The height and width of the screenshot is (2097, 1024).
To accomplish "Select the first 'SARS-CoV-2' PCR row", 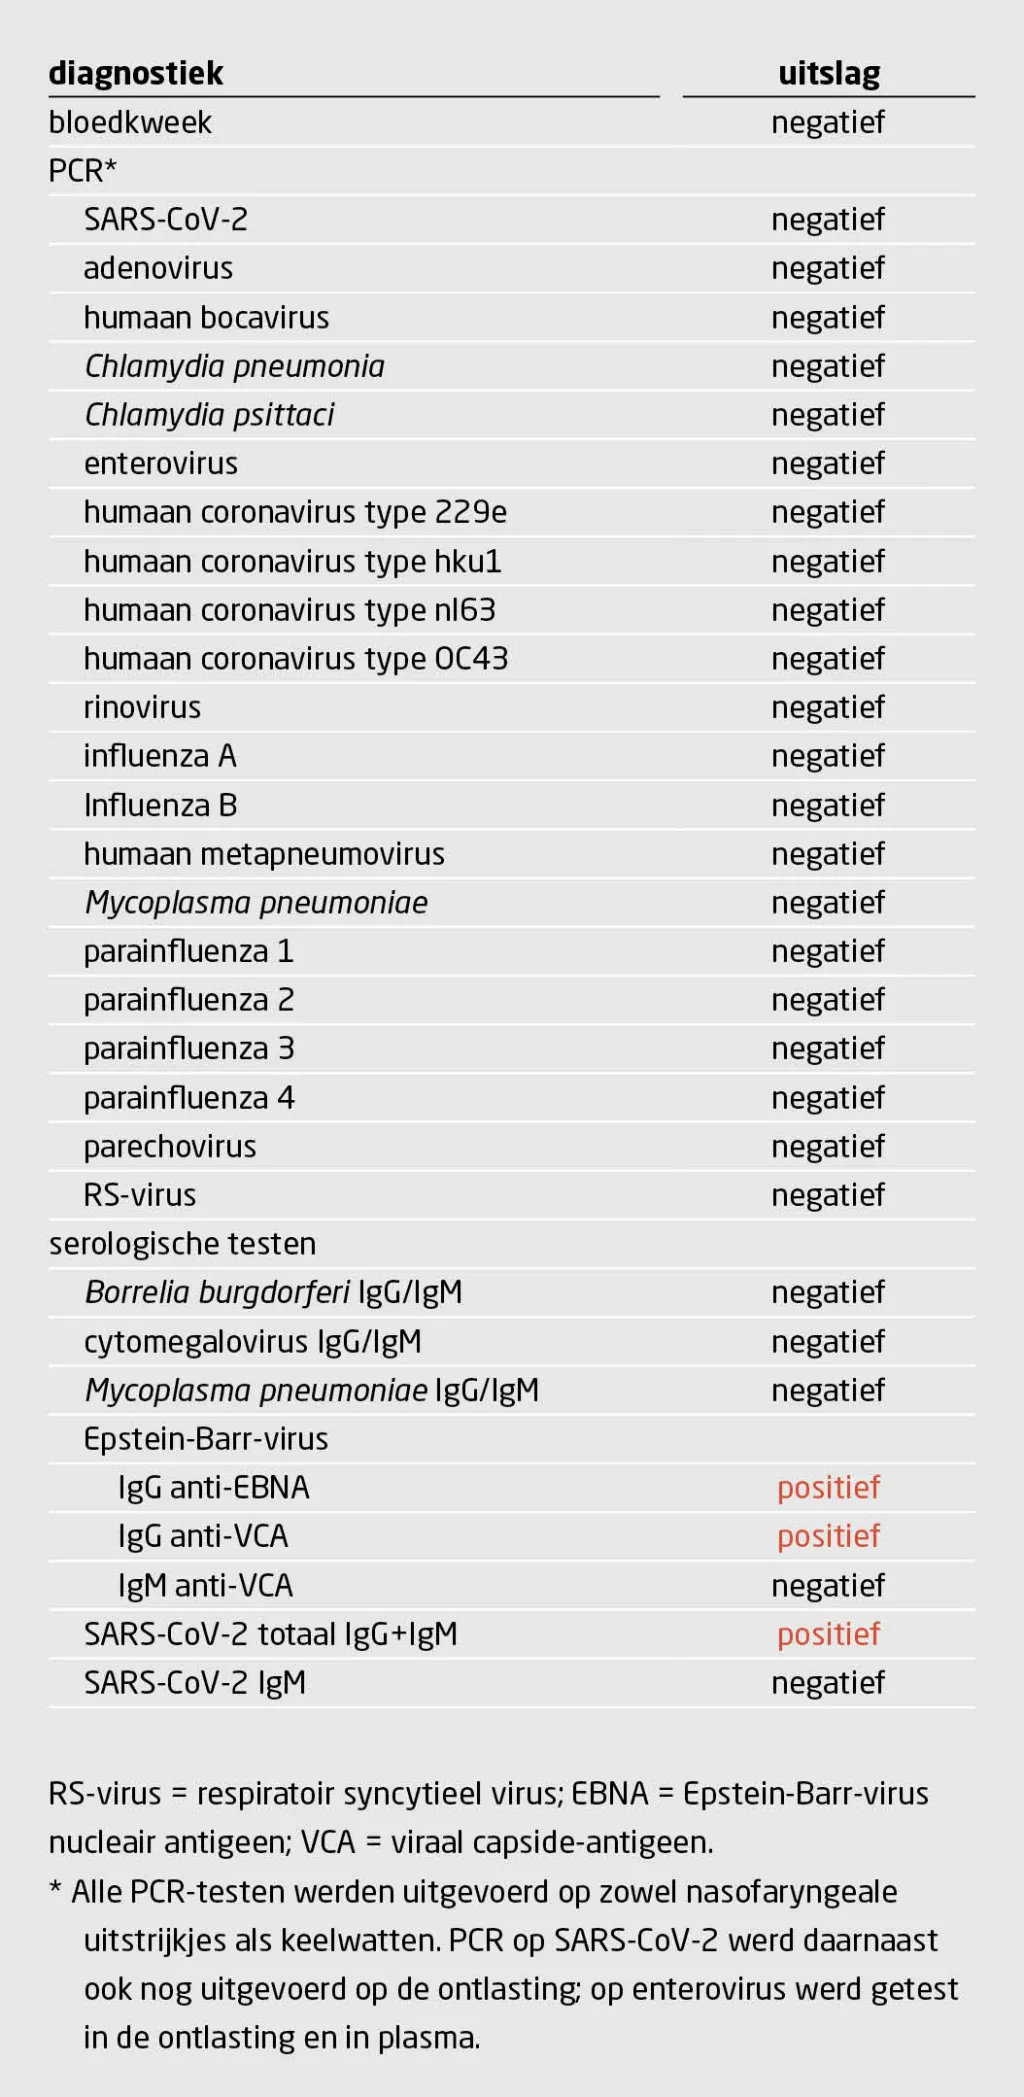I will pos(512,219).
